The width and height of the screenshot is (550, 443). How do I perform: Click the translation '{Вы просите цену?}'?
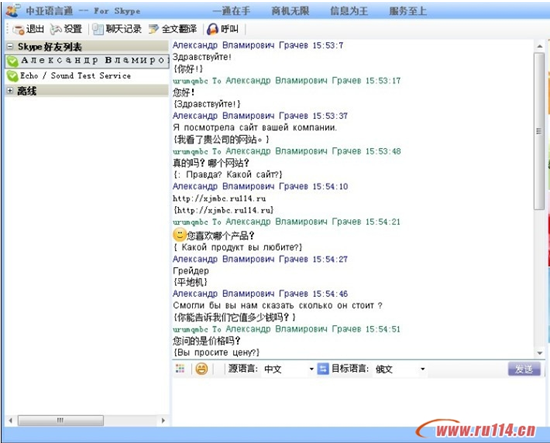pyautogui.click(x=216, y=353)
